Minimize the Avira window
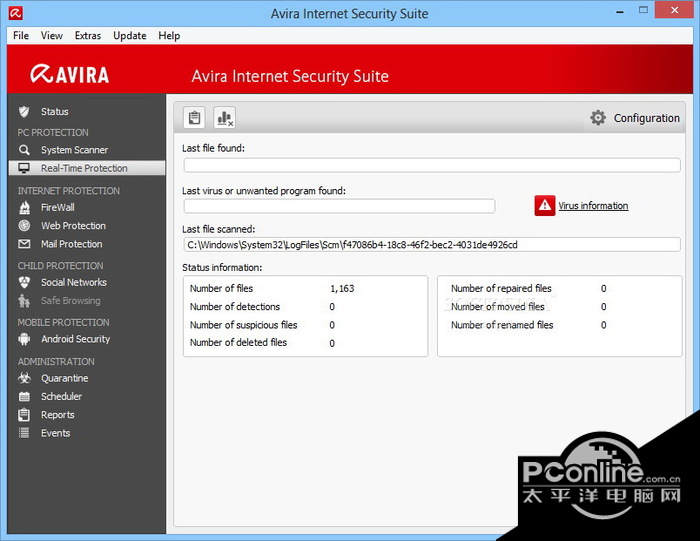This screenshot has width=700, height=541. coord(620,12)
